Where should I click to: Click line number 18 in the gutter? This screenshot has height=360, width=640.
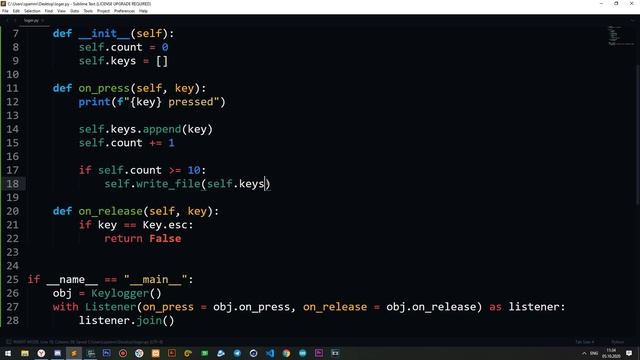click(13, 184)
